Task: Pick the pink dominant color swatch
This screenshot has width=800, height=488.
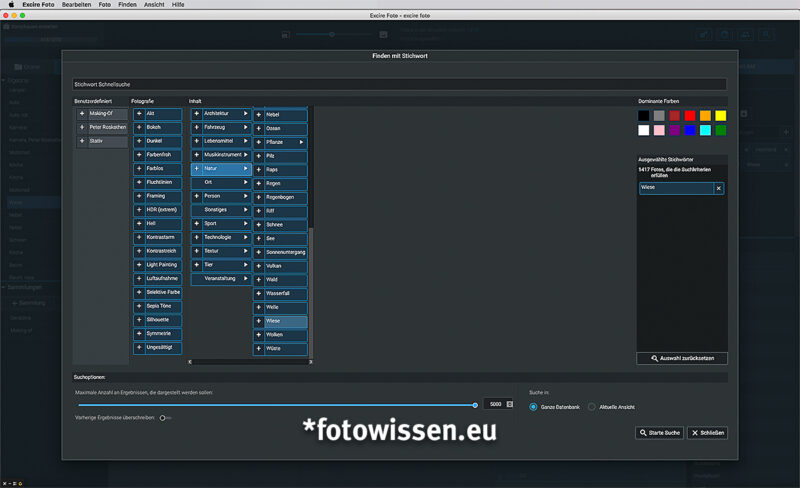Action: click(x=659, y=130)
